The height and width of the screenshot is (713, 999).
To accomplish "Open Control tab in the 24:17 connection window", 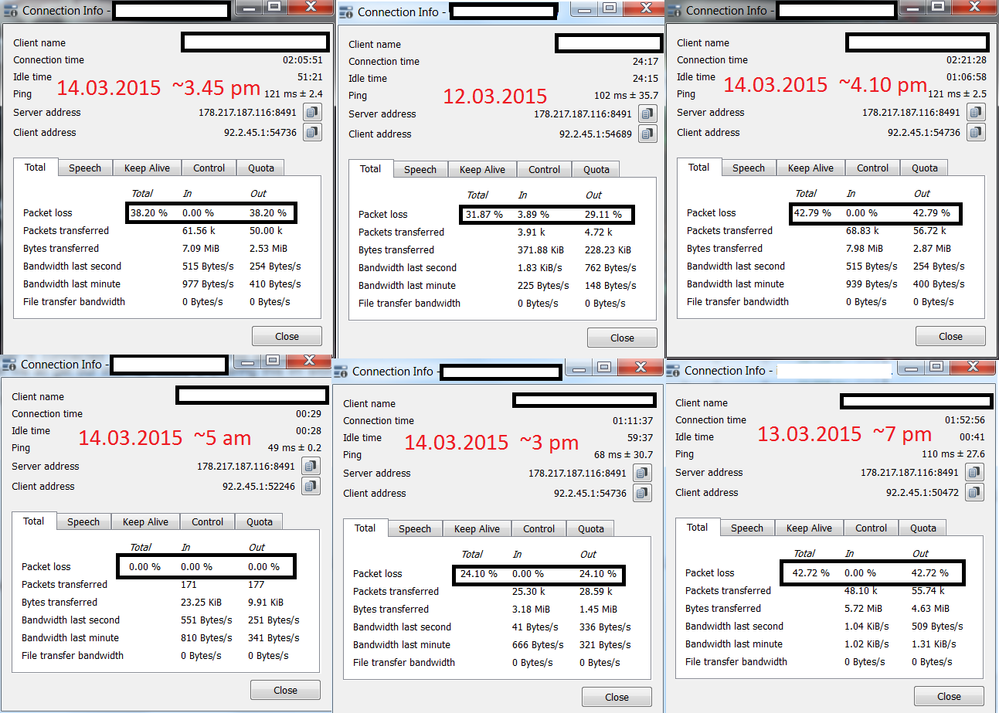I will coord(544,169).
